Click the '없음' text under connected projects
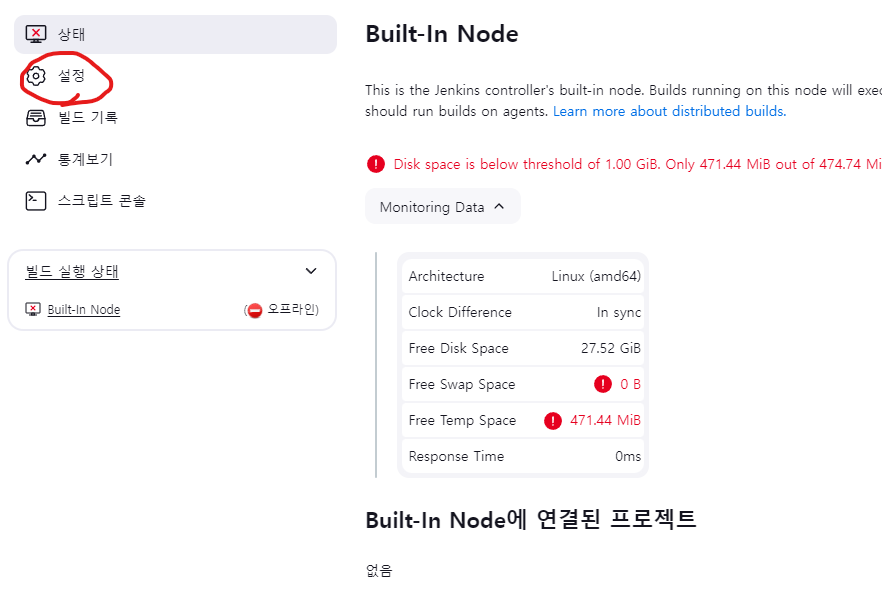 coord(379,571)
